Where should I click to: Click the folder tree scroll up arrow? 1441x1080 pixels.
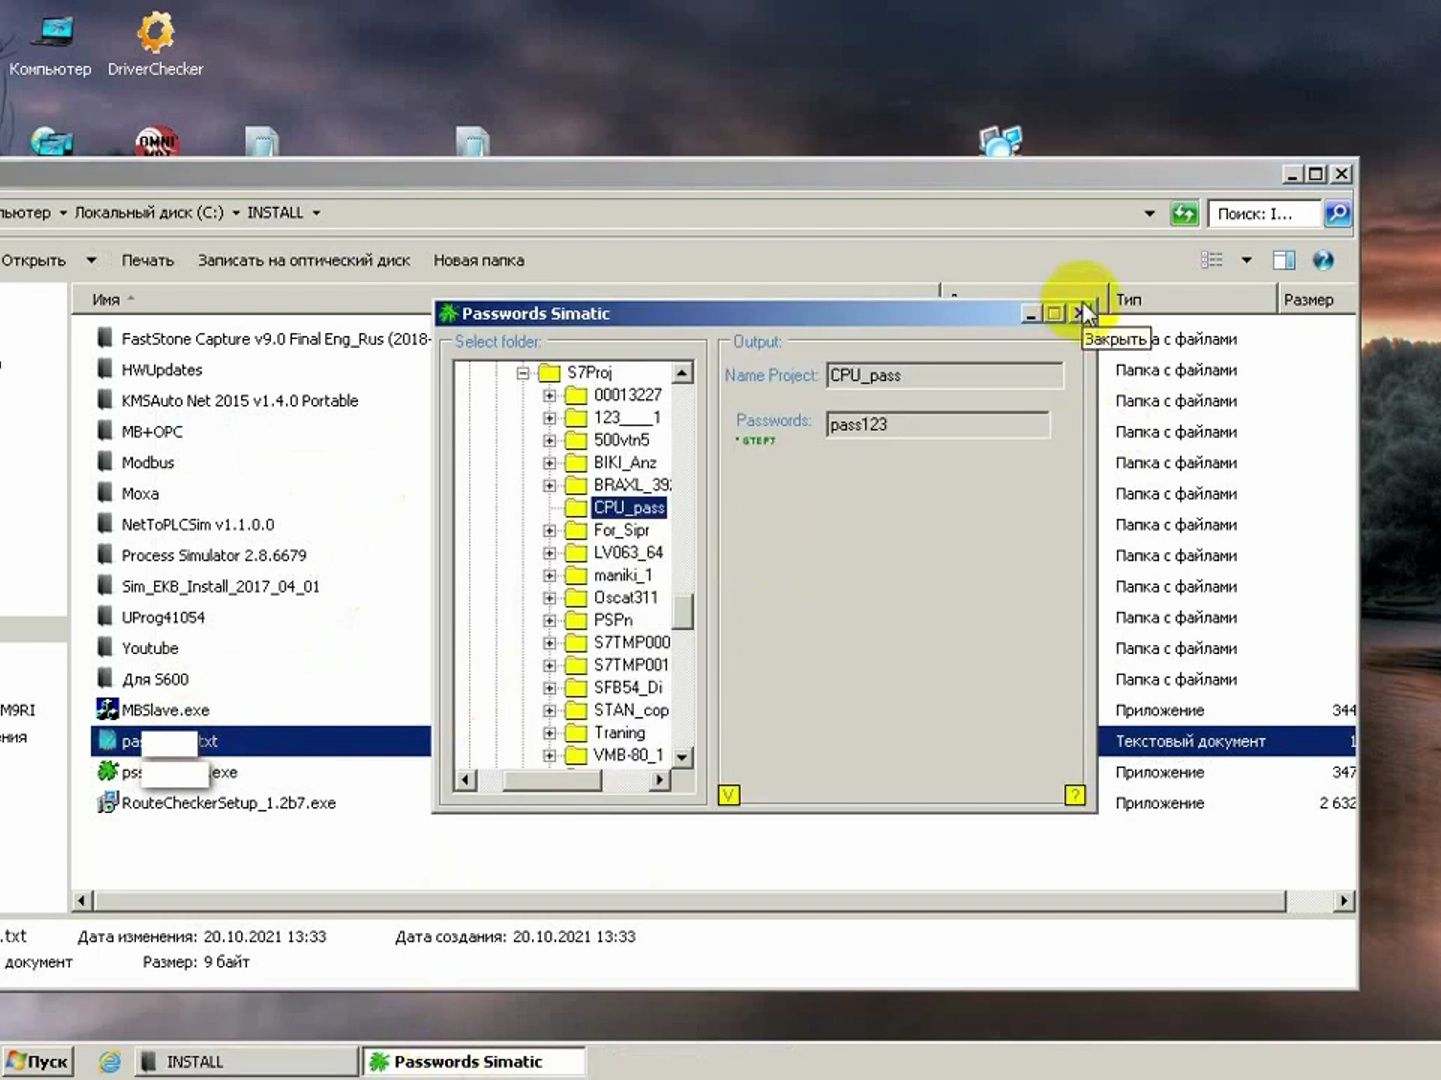tap(683, 373)
